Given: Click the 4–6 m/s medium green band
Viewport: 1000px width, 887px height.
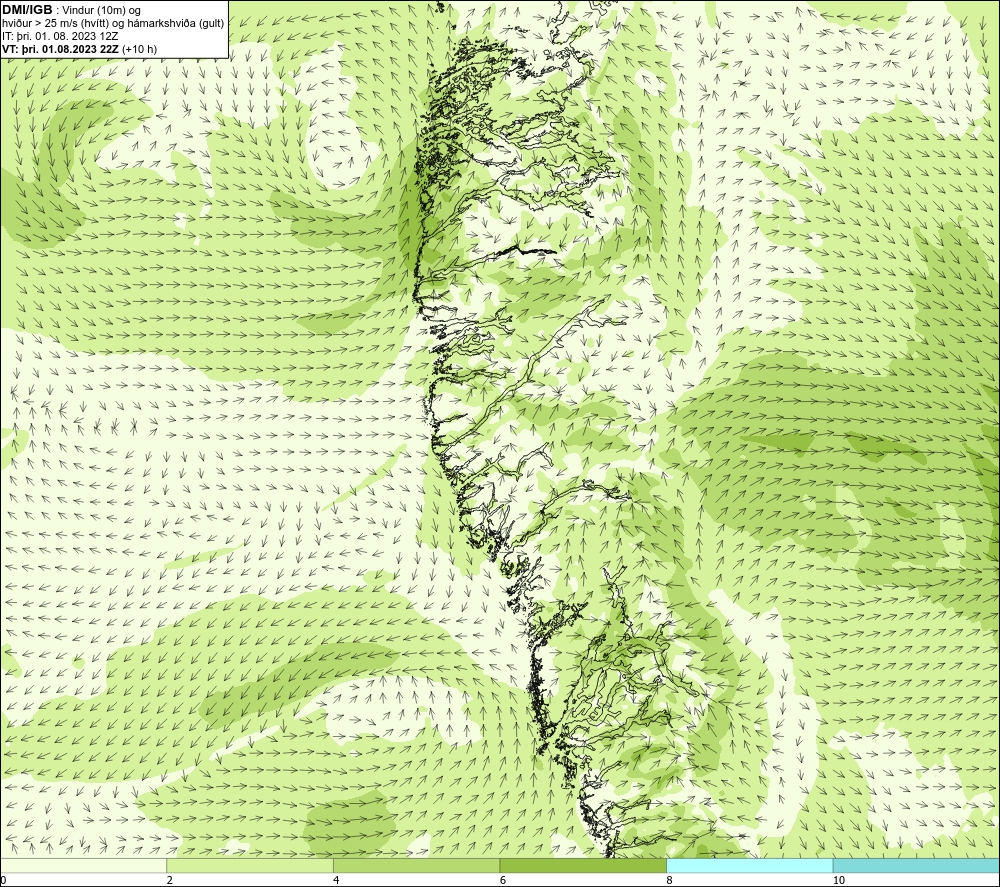Looking at the screenshot, I should [x=416, y=865].
